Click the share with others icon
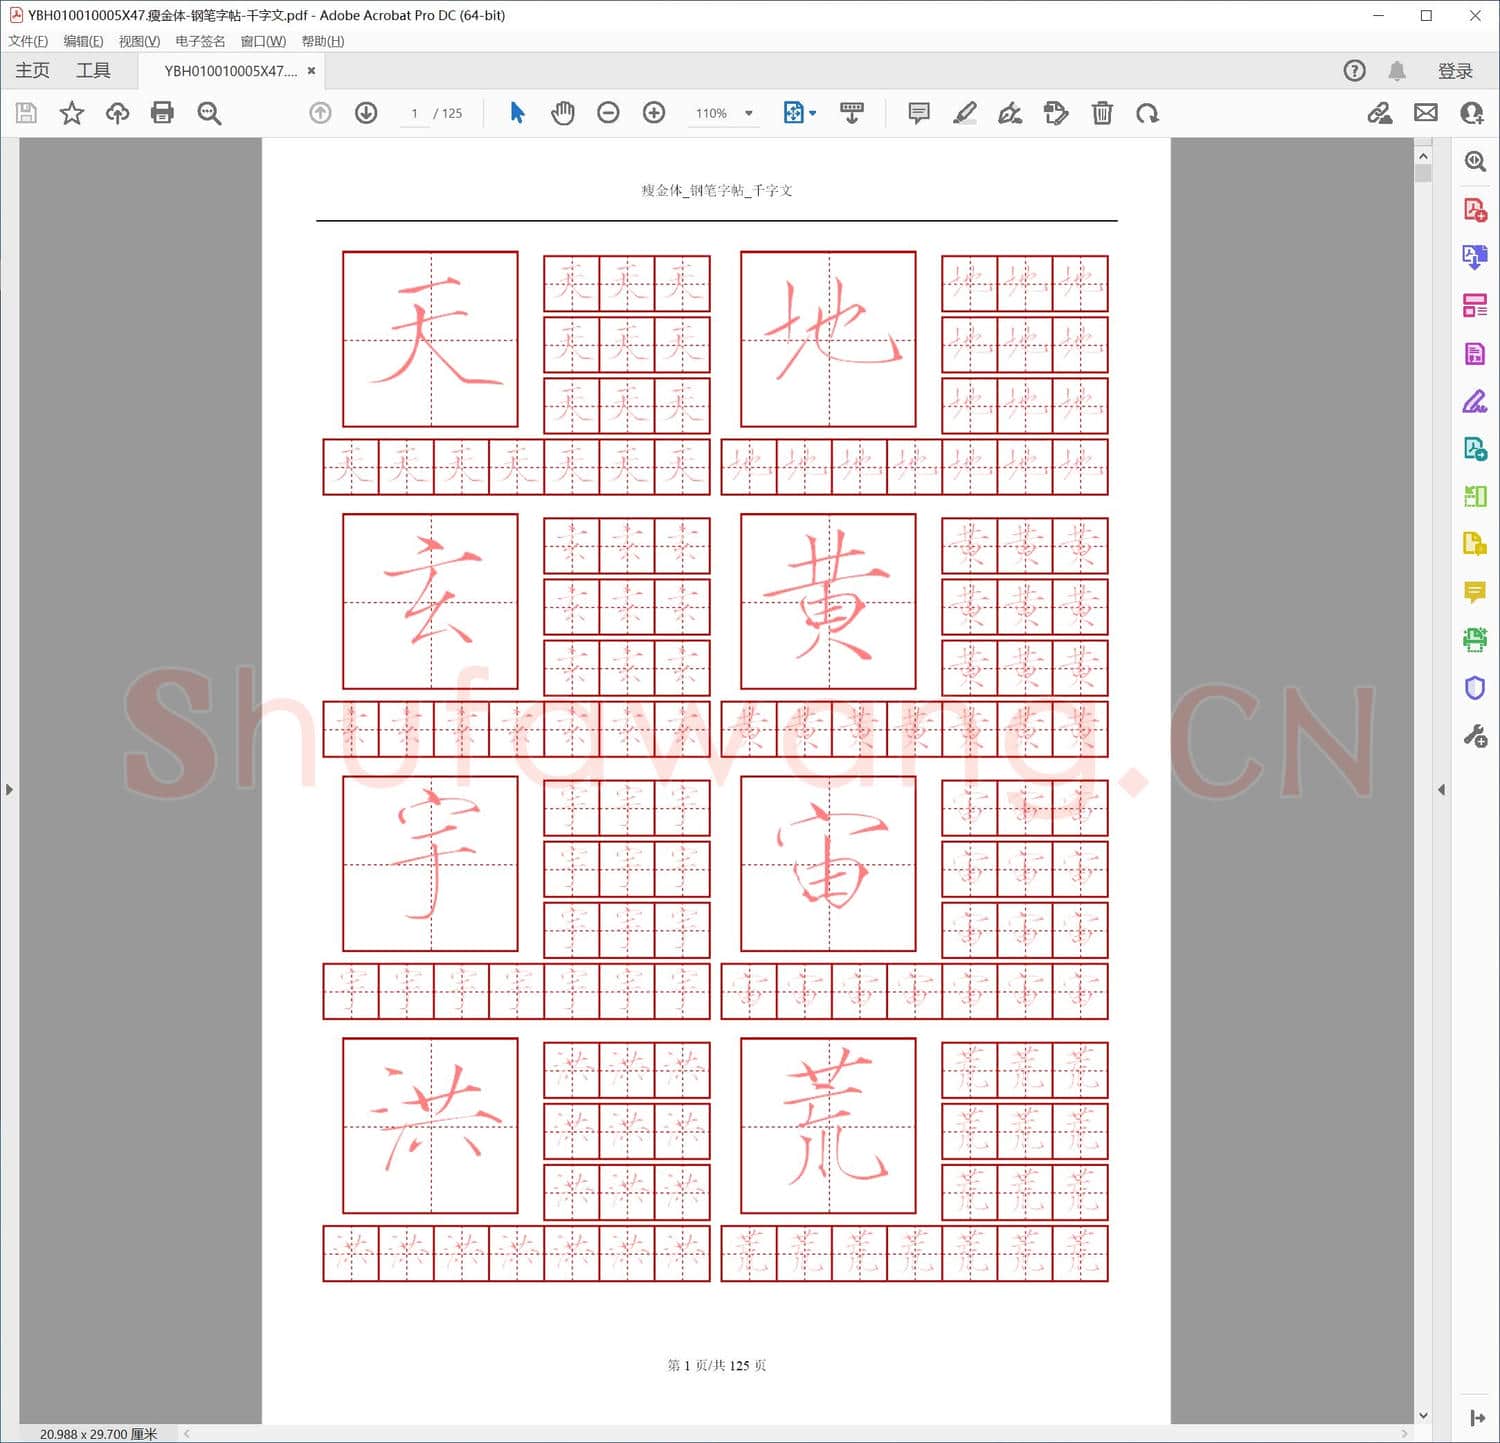Image resolution: width=1500 pixels, height=1443 pixels. (1472, 113)
